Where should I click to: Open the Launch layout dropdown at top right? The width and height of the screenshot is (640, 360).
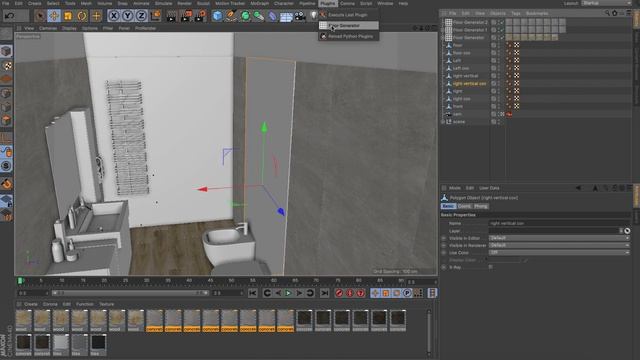[x=607, y=3]
